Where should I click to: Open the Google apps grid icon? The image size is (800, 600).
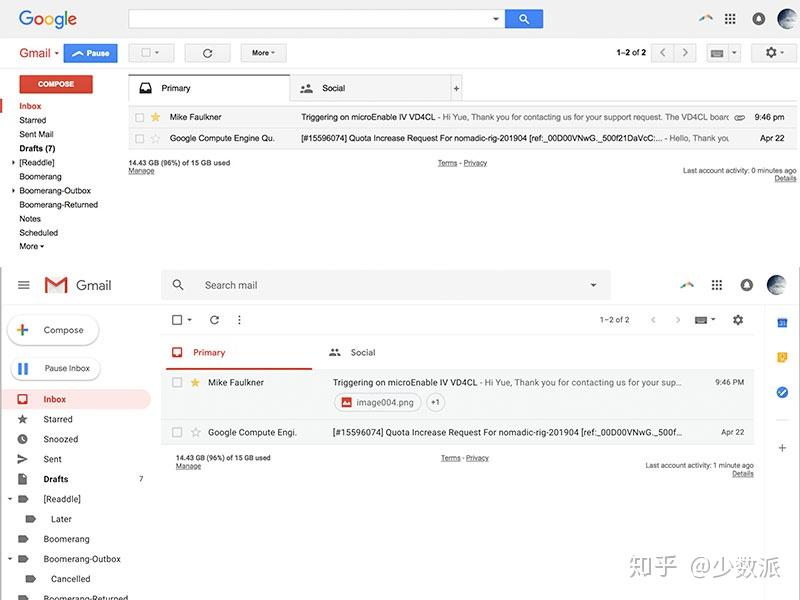[x=717, y=285]
